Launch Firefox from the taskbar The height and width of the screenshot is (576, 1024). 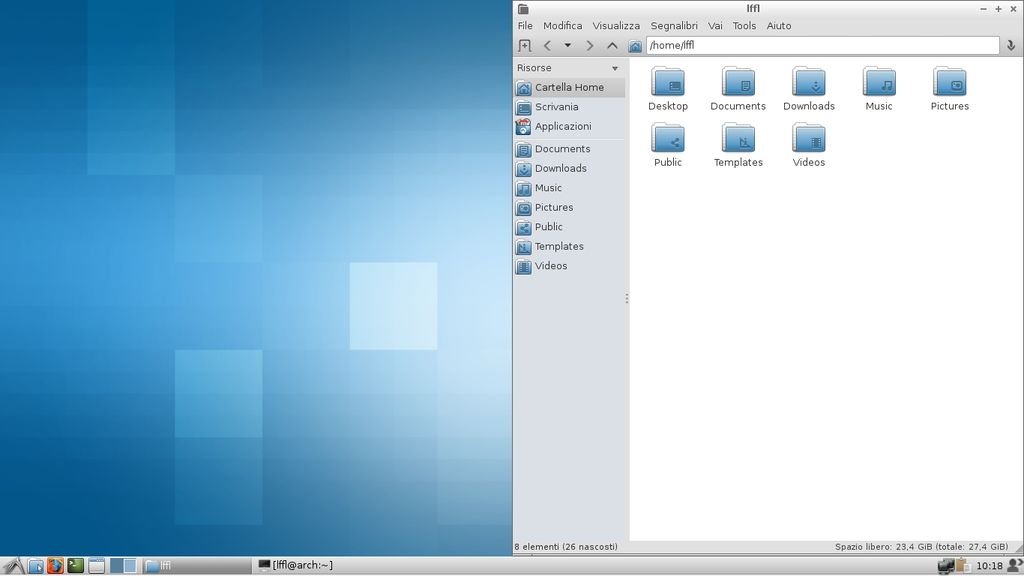55,565
